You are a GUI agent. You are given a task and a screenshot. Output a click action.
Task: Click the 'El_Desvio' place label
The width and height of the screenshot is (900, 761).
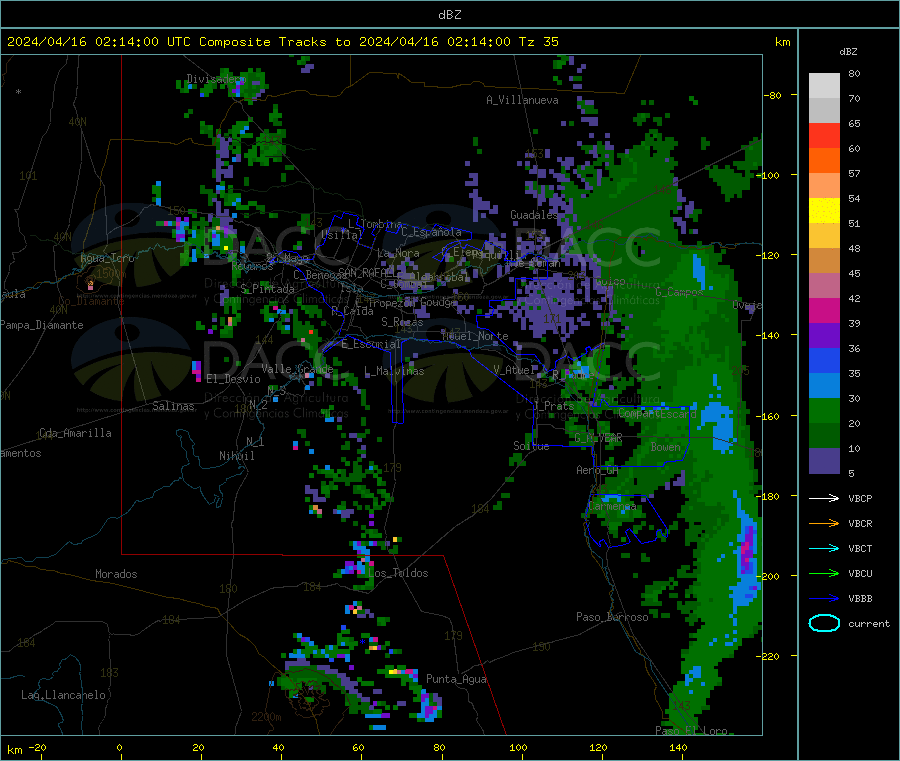tap(233, 379)
